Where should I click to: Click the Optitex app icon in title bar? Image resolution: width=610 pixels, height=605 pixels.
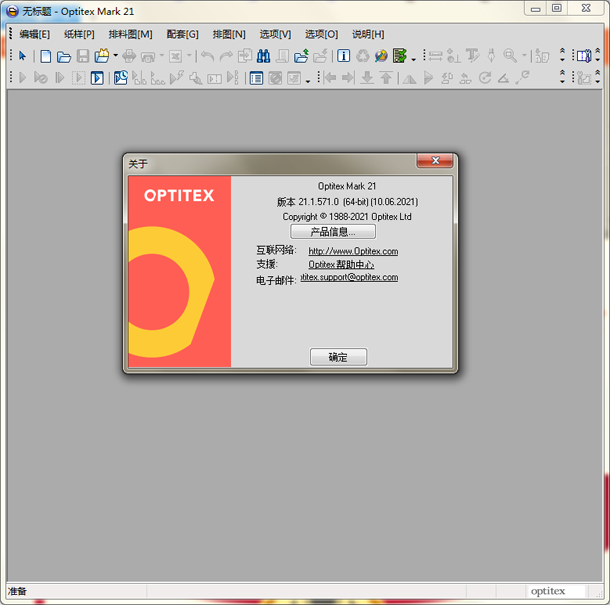coord(12,11)
